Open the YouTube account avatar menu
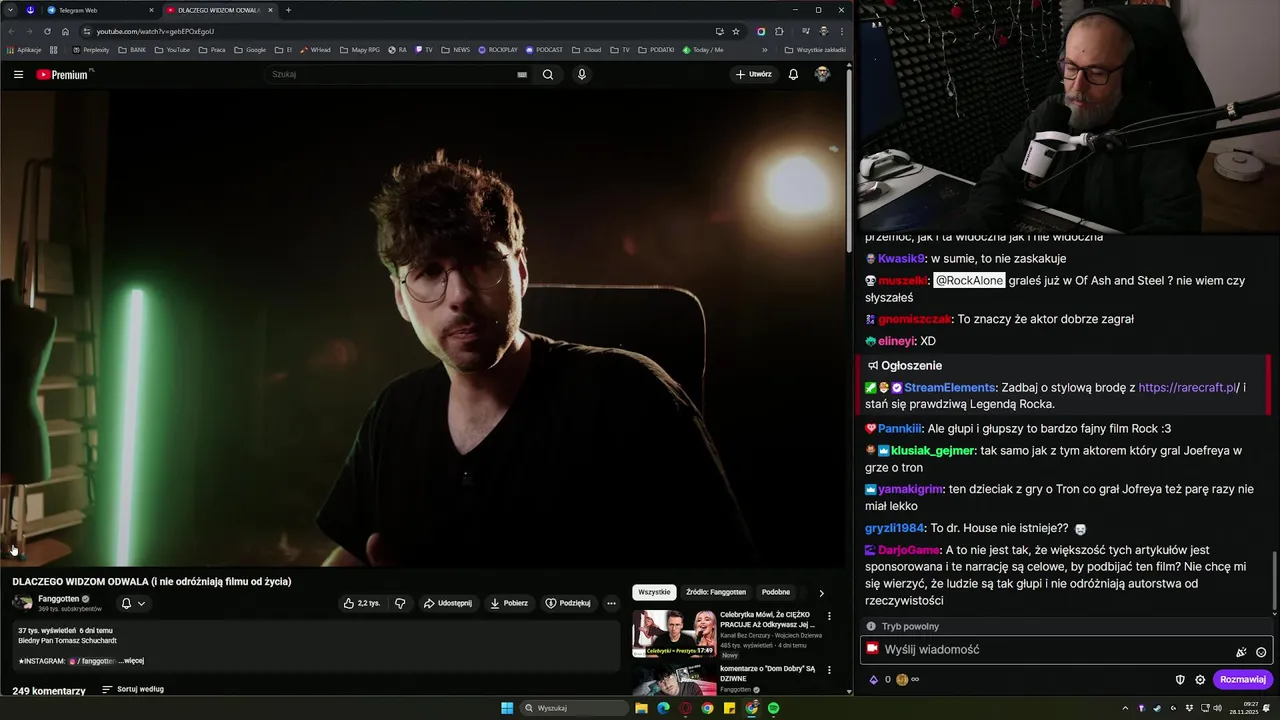 pyautogui.click(x=822, y=74)
